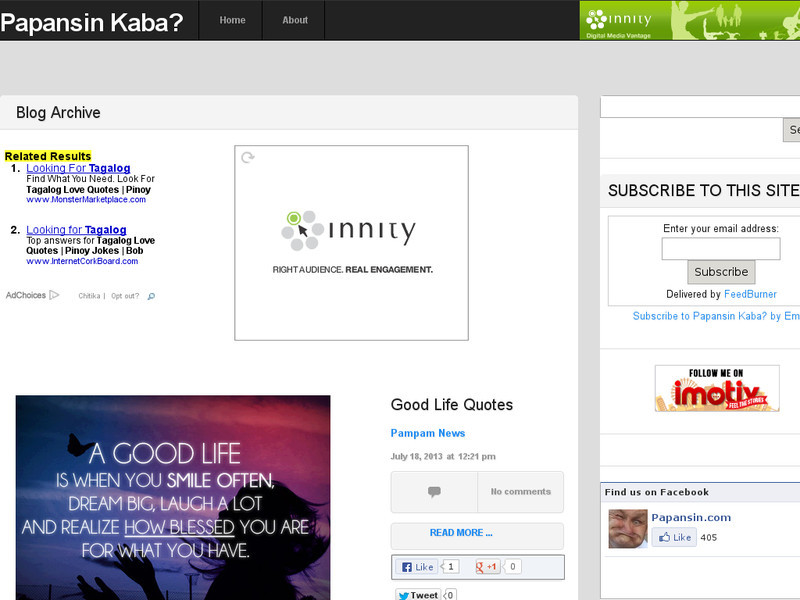Click the Papansin Kaba? site title
Image resolution: width=800 pixels, height=600 pixels.
(x=92, y=22)
